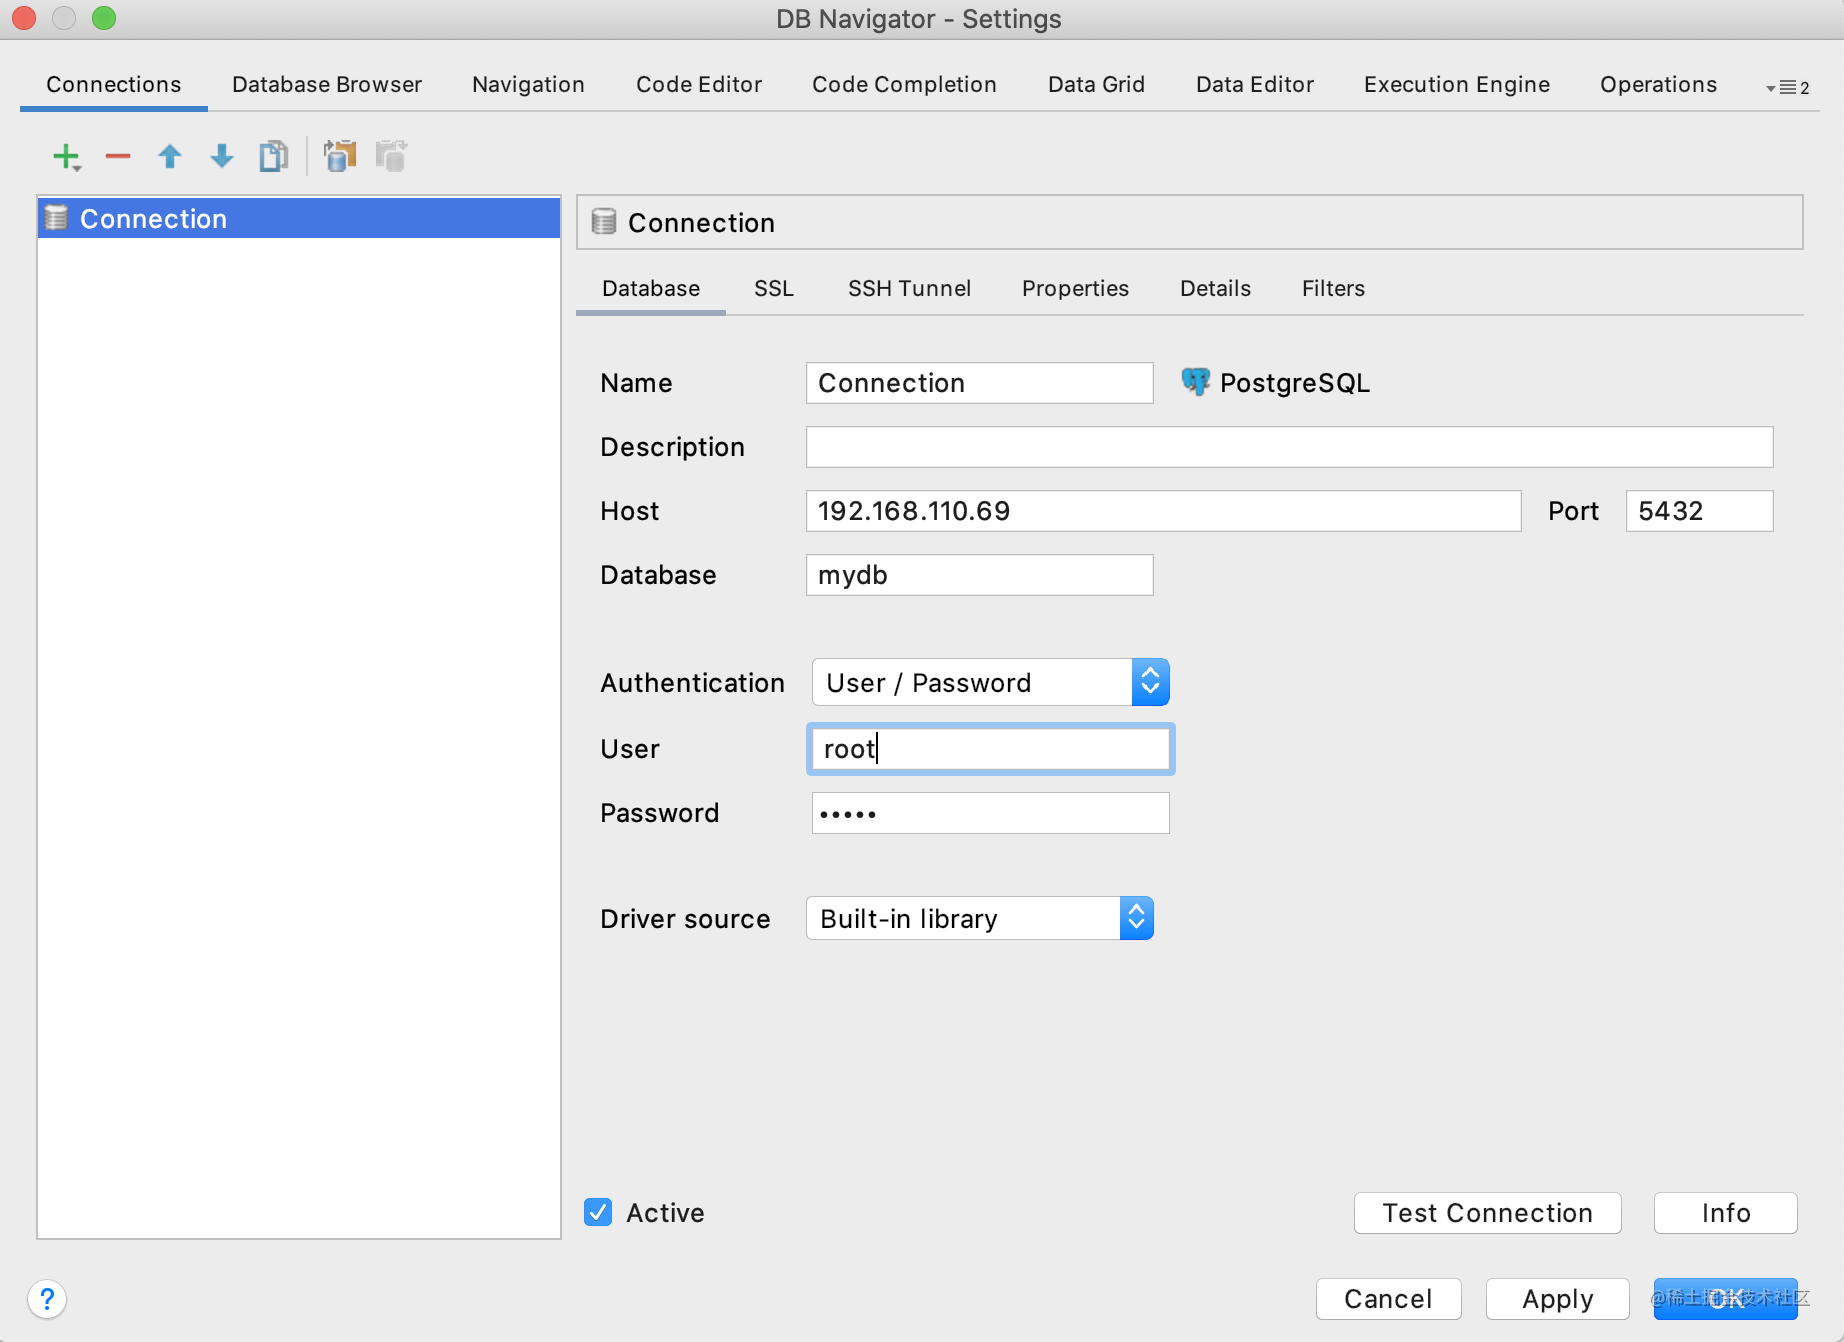Move the connection up with the up arrow
This screenshot has width=1844, height=1342.
coord(170,156)
